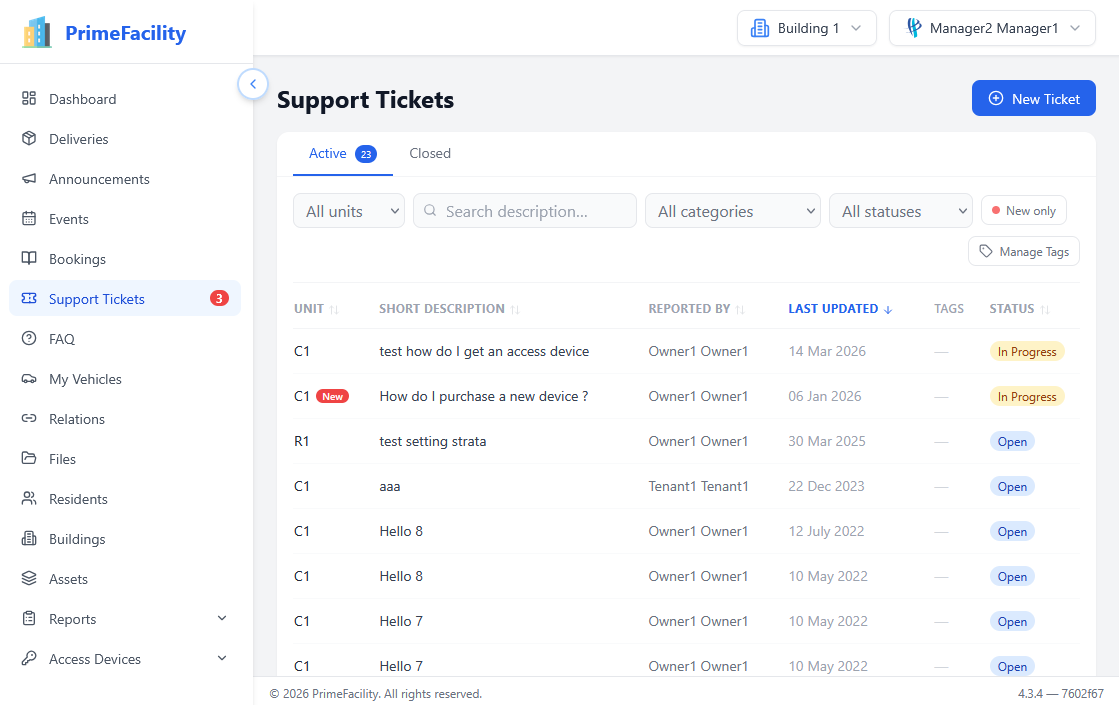1119x705 pixels.
Task: Open the Residents page icon
Action: tap(31, 498)
